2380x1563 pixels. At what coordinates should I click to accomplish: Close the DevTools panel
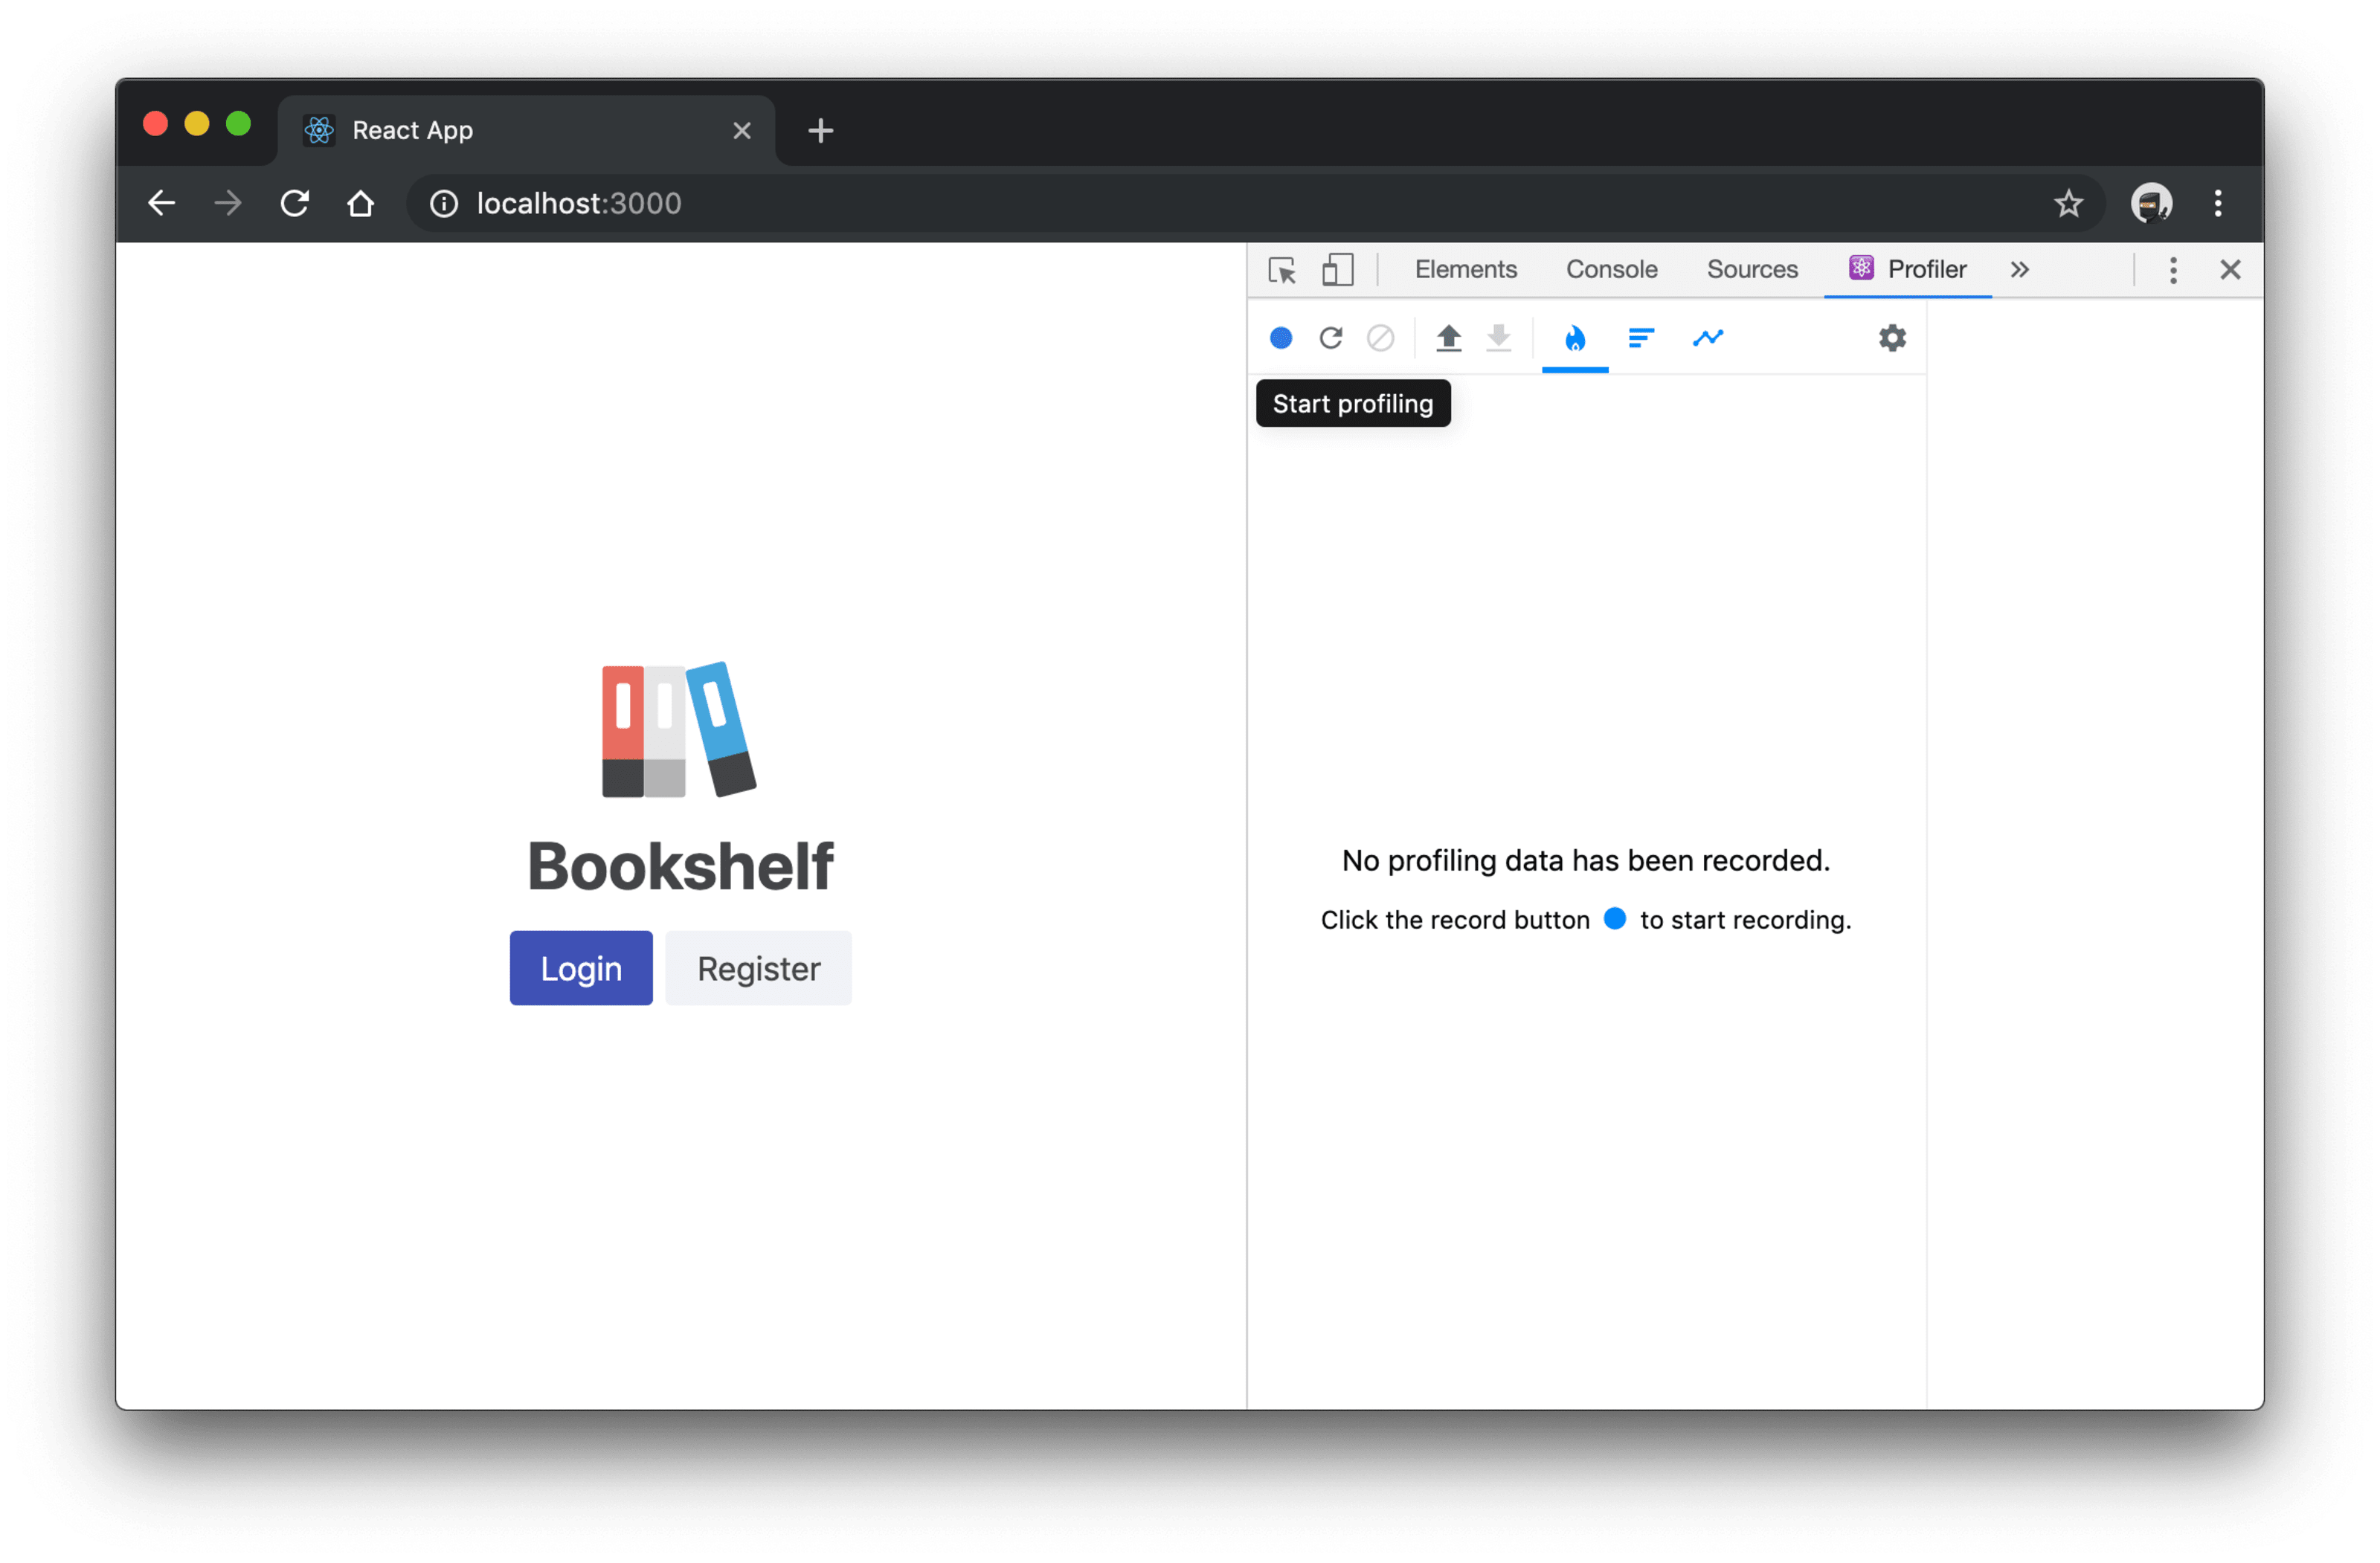(x=2229, y=270)
